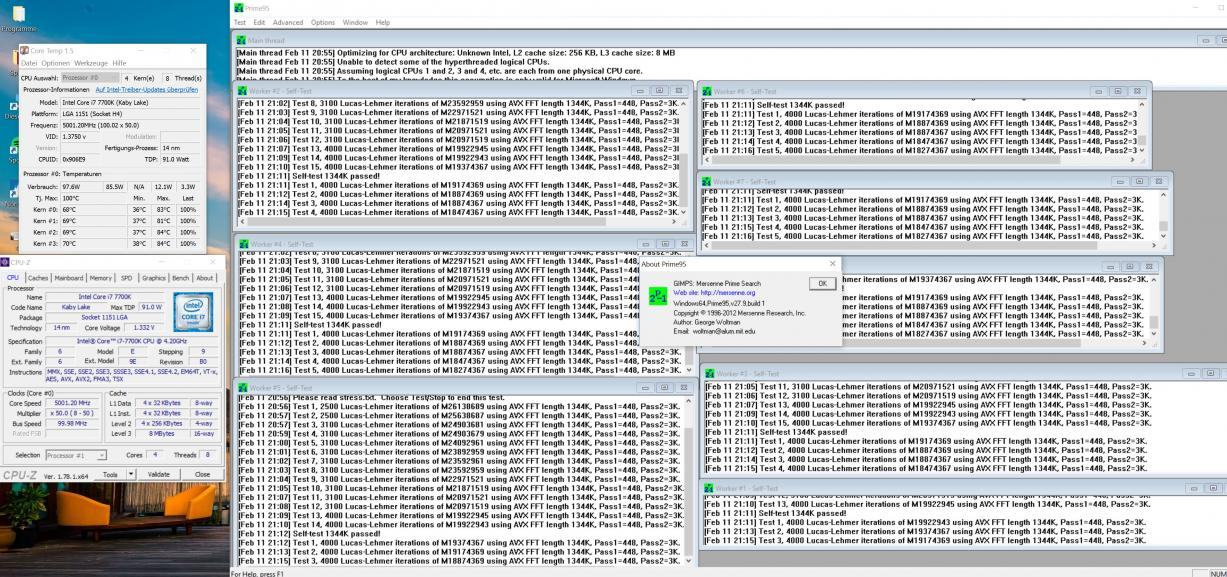
Task: Open Prime95 Edit menu
Action: 259,22
